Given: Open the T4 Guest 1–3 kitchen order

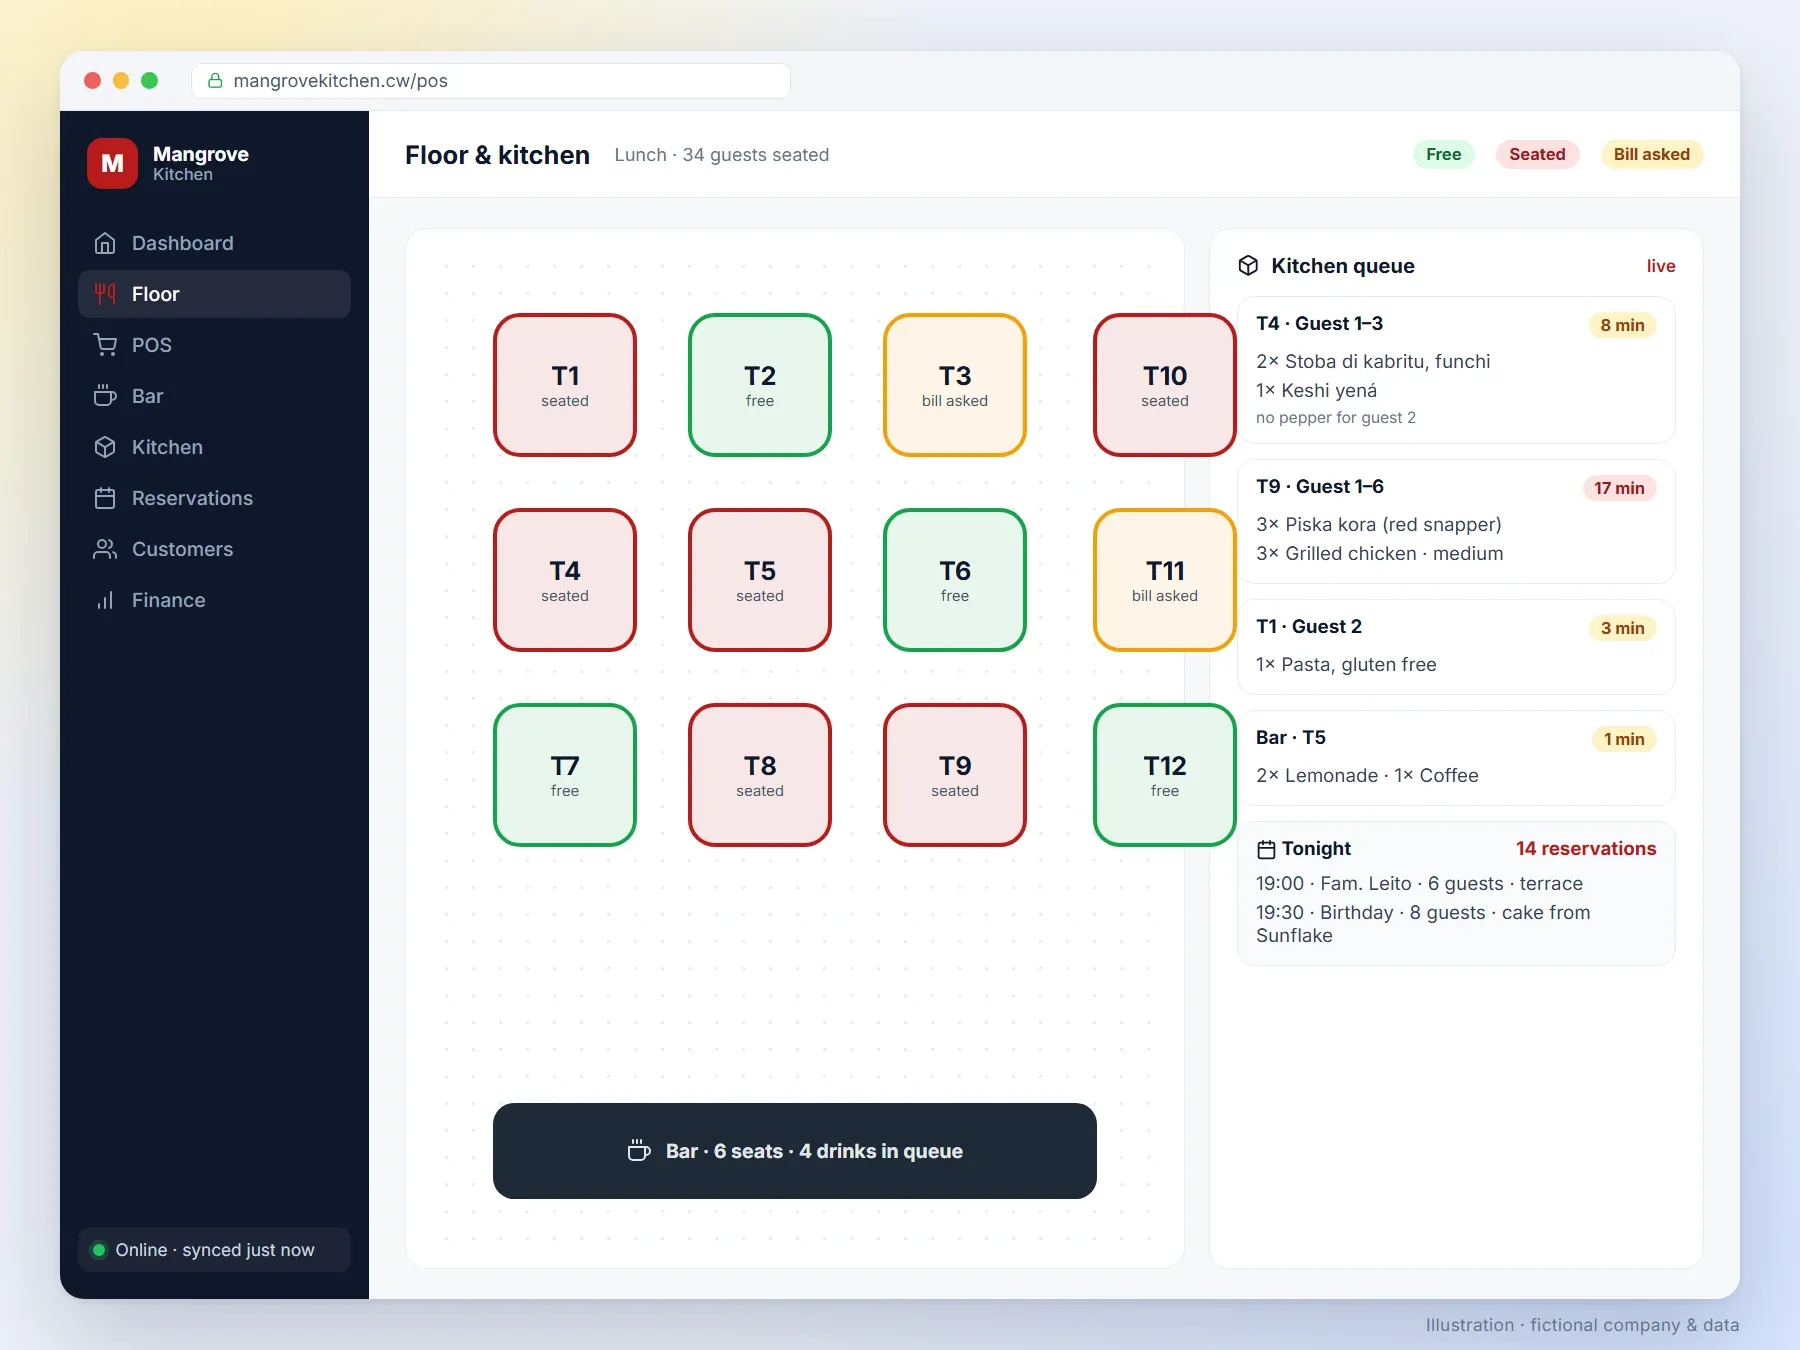Looking at the screenshot, I should click(1456, 370).
